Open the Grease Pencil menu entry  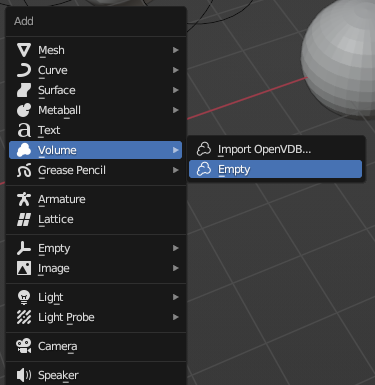[x=96, y=170]
